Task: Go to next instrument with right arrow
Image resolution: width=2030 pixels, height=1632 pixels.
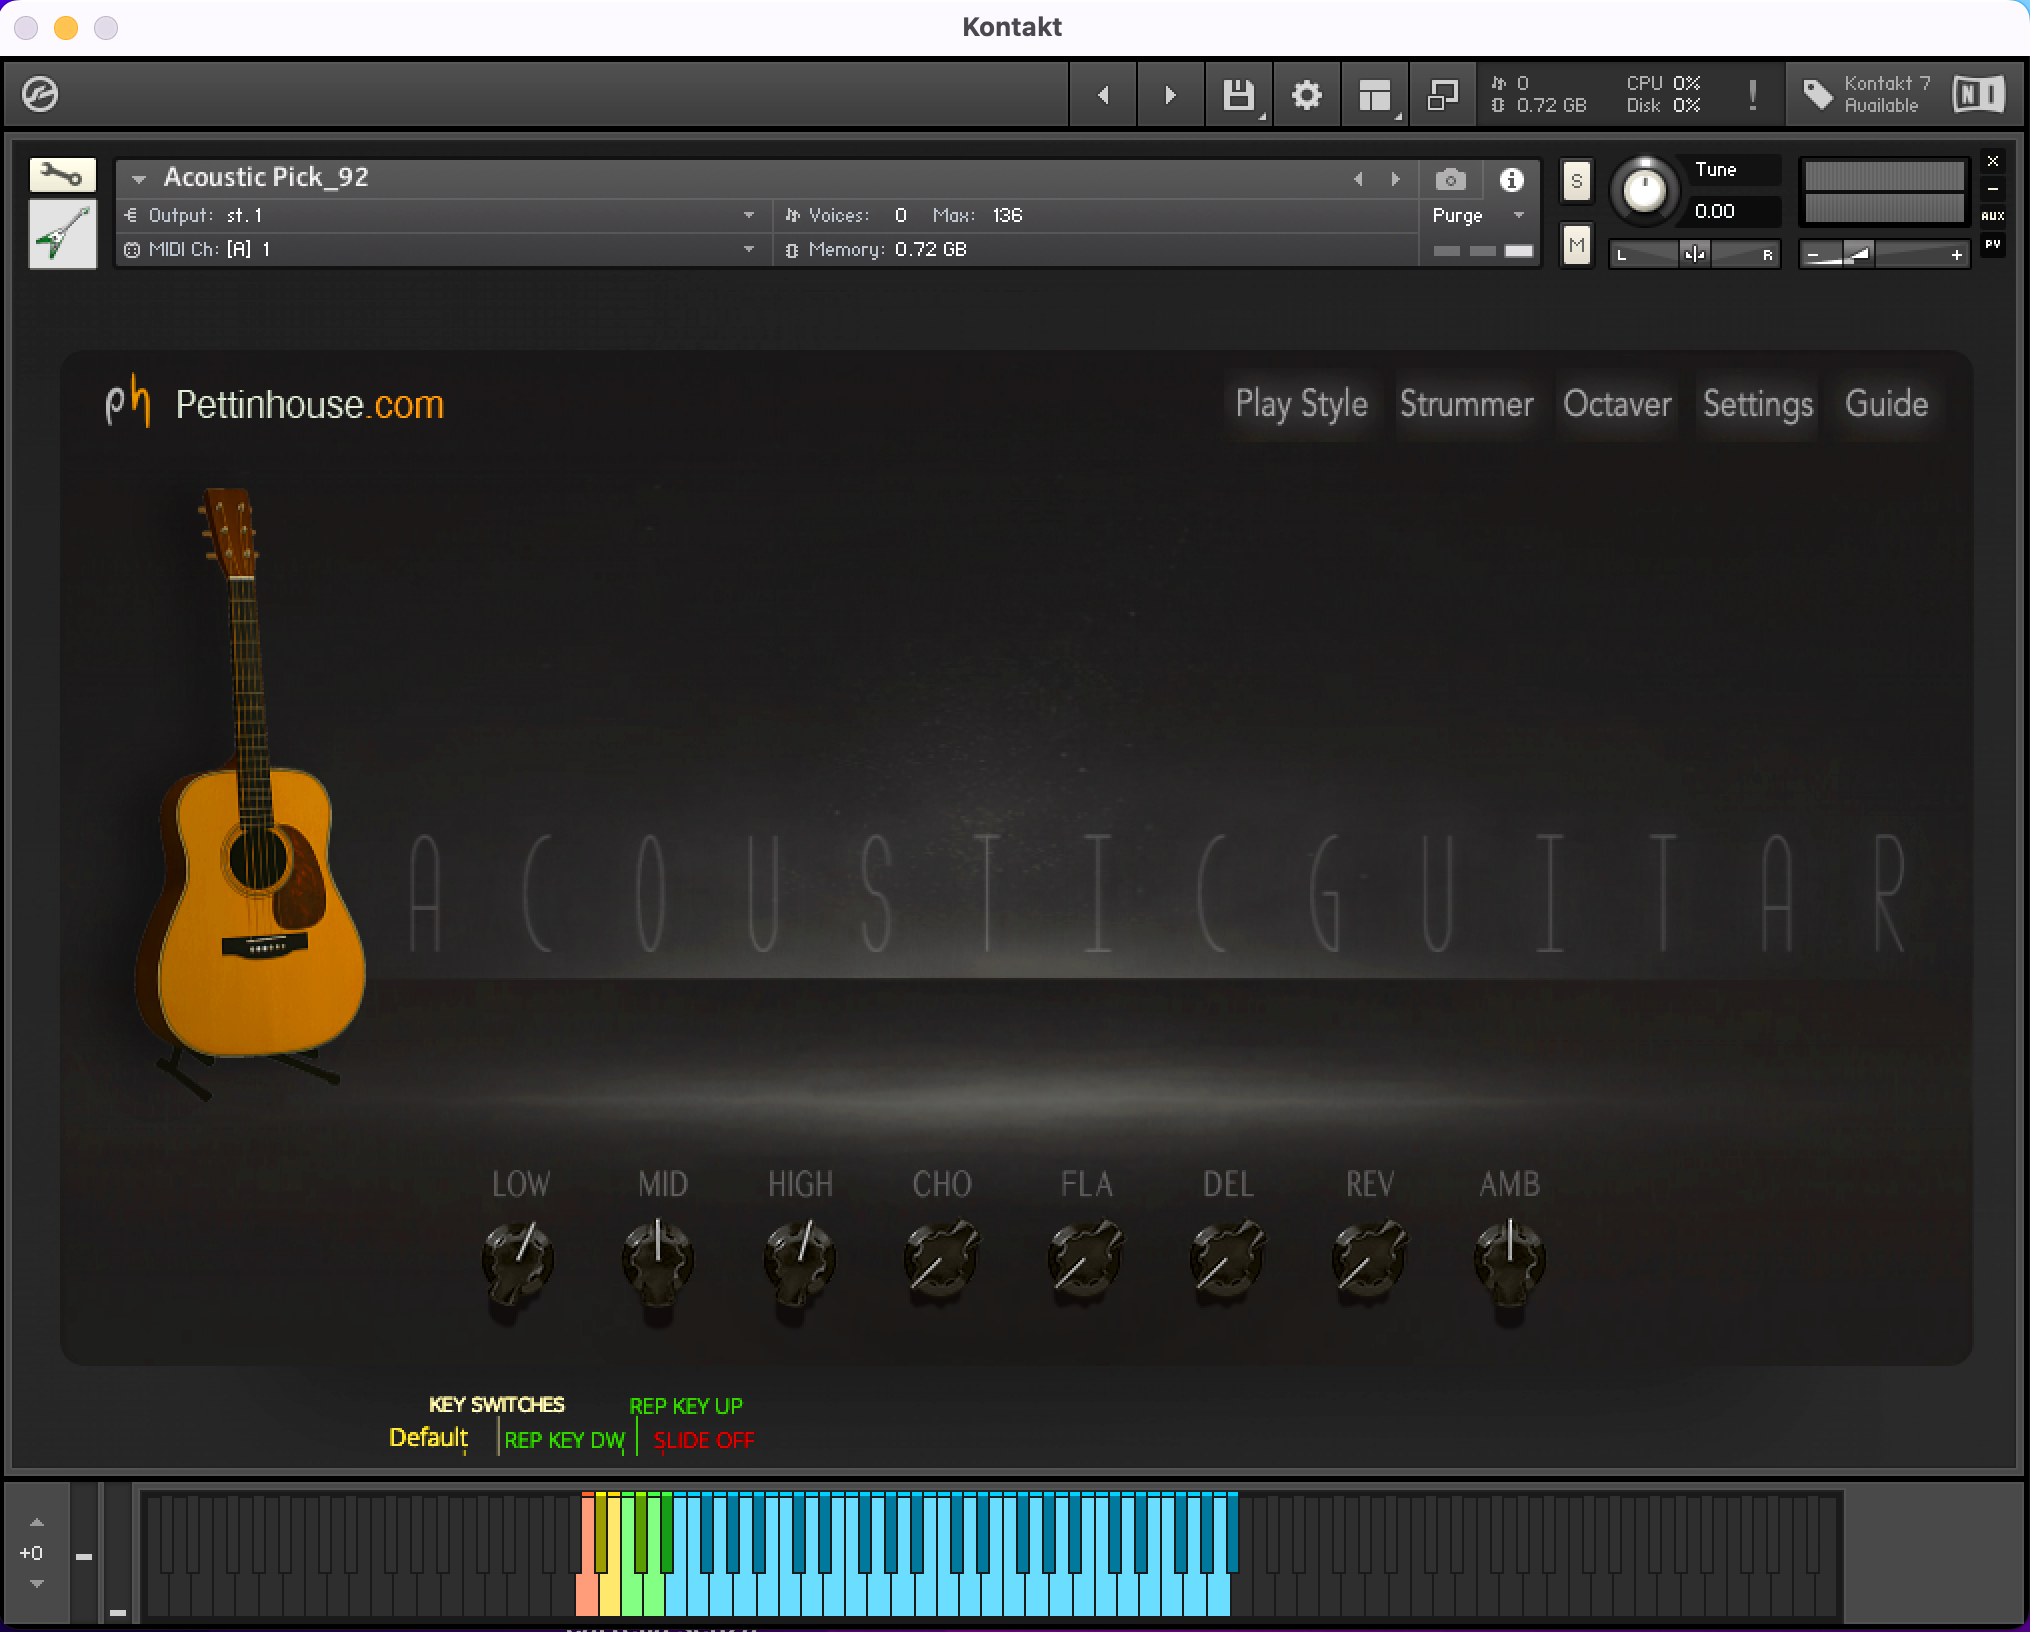Action: point(1170,95)
